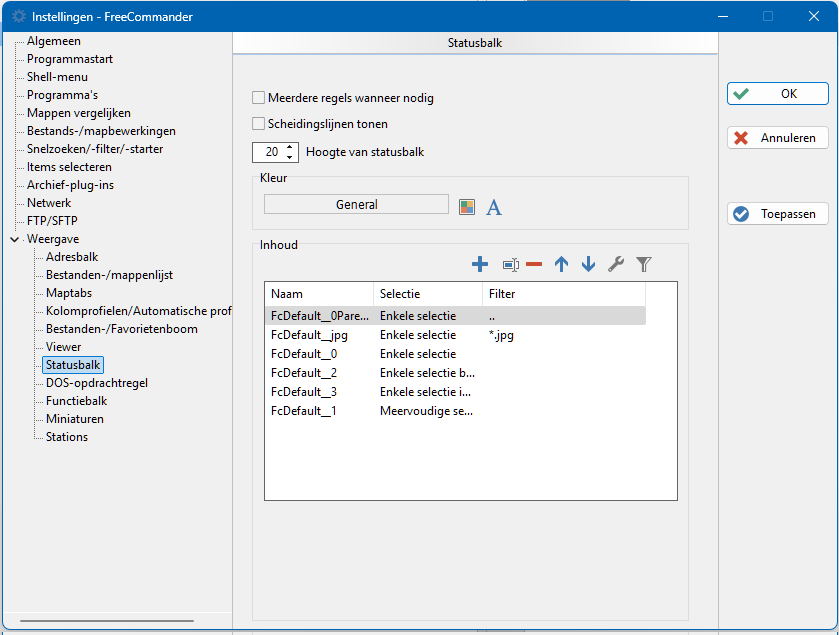The height and width of the screenshot is (635, 839).
Task: Select Algemeen in settings tree
Action: pos(54,41)
